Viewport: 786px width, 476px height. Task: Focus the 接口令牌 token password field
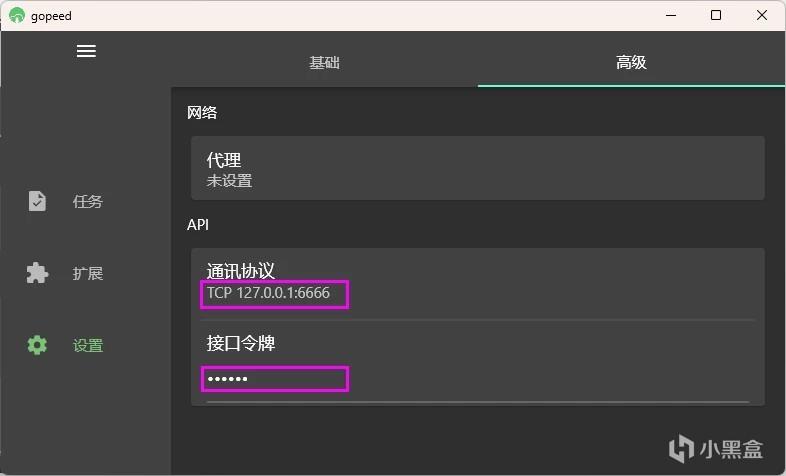tap(276, 379)
